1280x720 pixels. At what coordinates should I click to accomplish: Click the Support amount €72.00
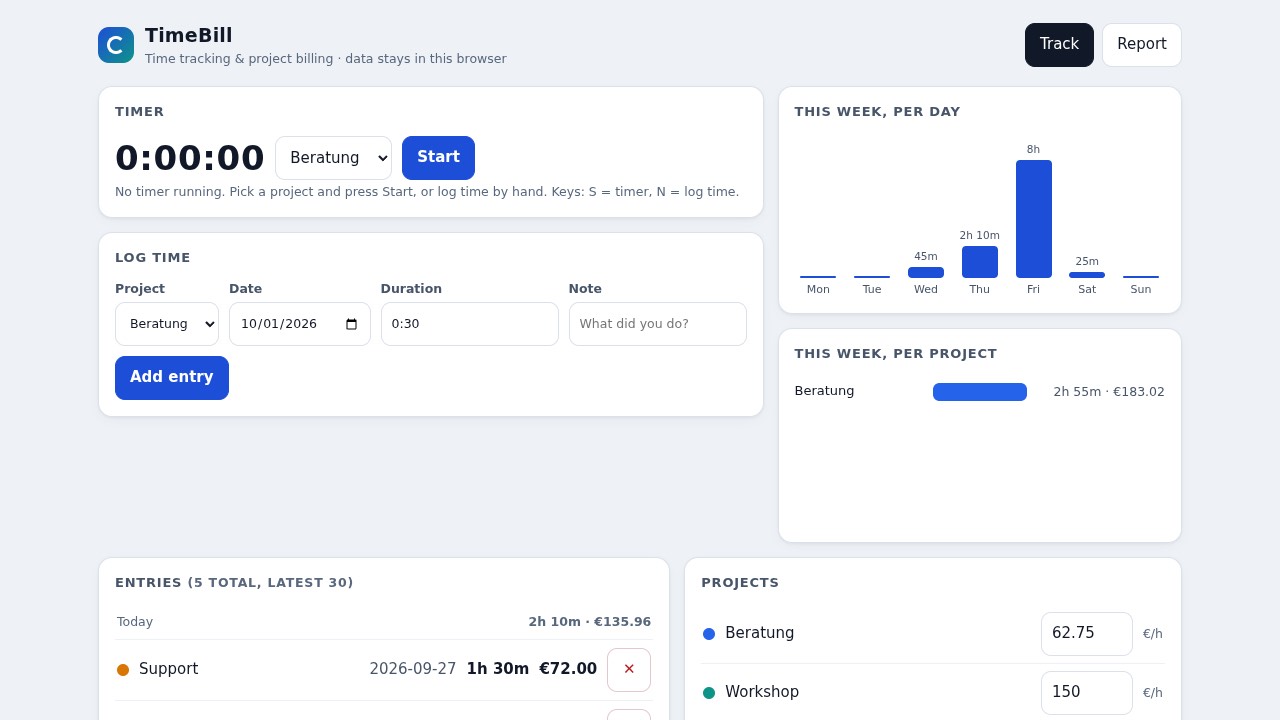pyautogui.click(x=568, y=670)
